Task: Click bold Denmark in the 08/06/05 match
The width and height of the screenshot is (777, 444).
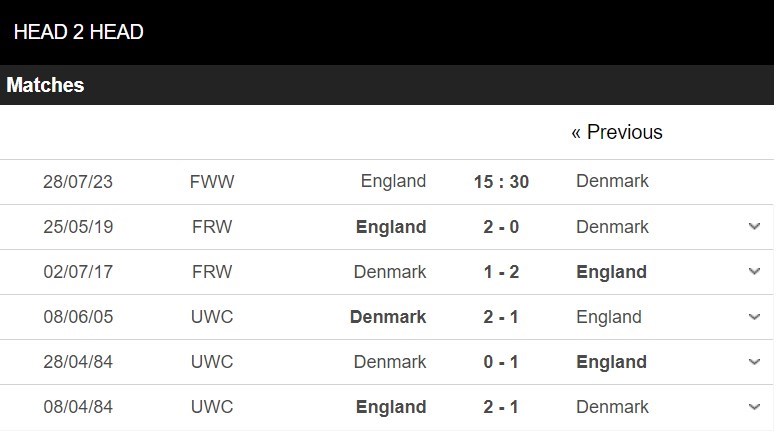Action: pos(388,317)
